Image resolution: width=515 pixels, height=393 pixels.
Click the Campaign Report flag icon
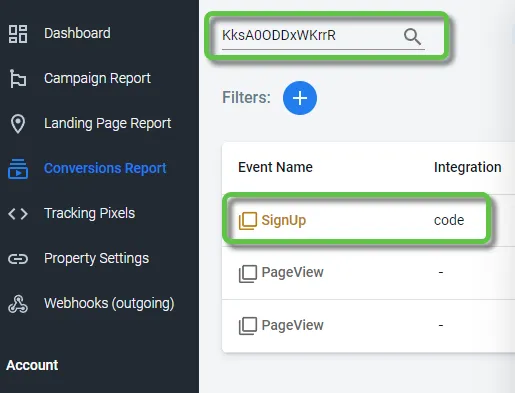[x=18, y=79]
